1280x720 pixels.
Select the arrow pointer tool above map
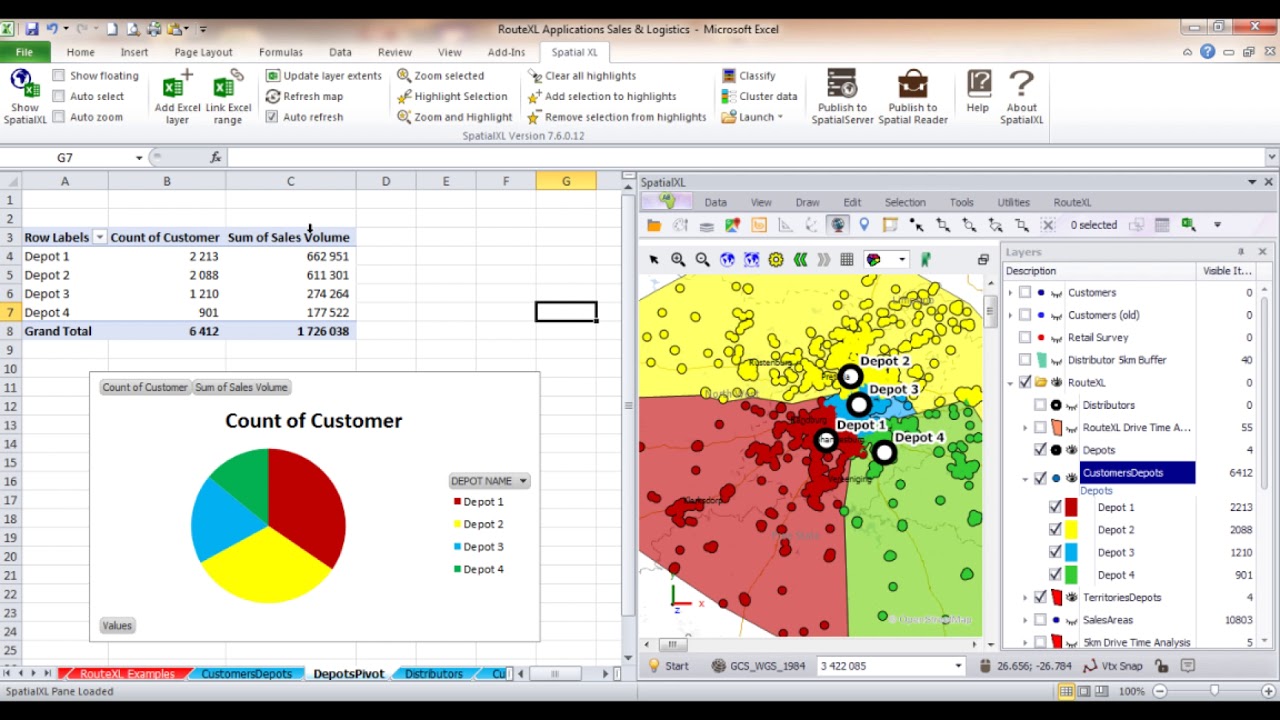[654, 260]
